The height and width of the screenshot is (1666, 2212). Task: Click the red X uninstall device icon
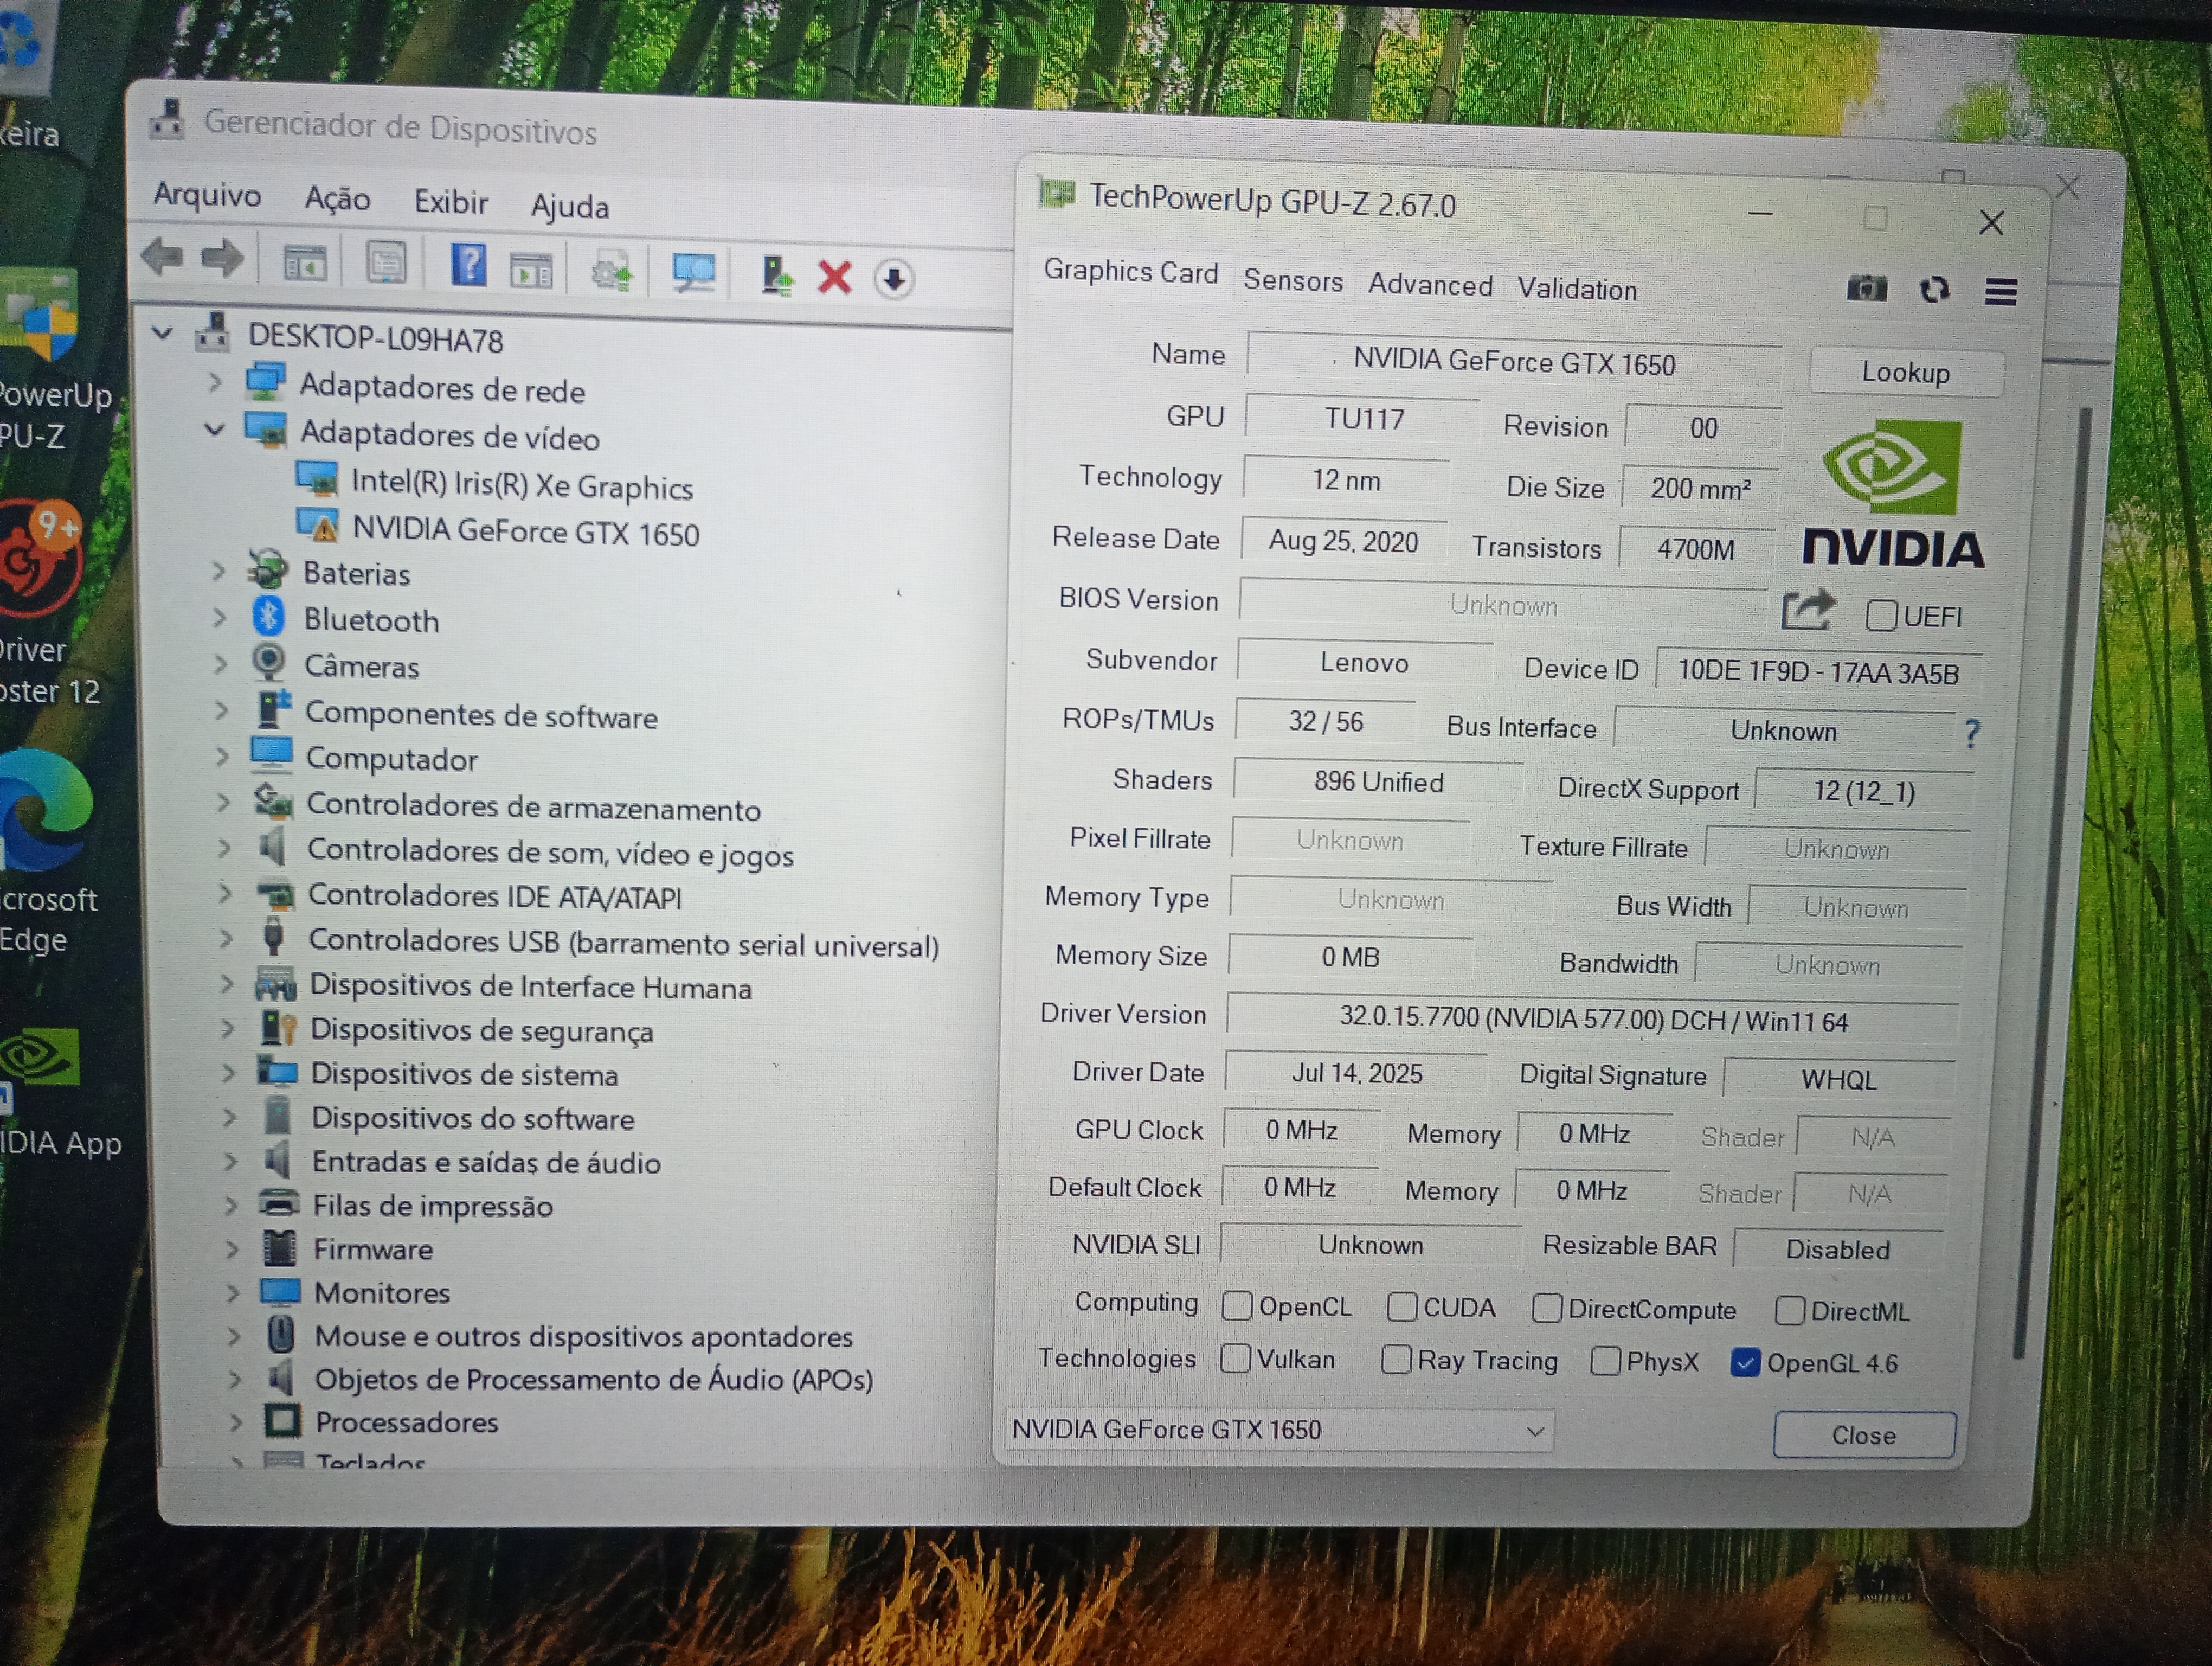834,277
